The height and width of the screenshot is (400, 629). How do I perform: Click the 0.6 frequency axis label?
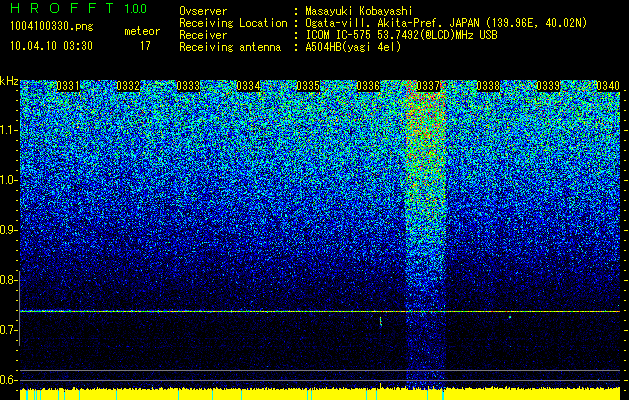[x=8, y=380]
